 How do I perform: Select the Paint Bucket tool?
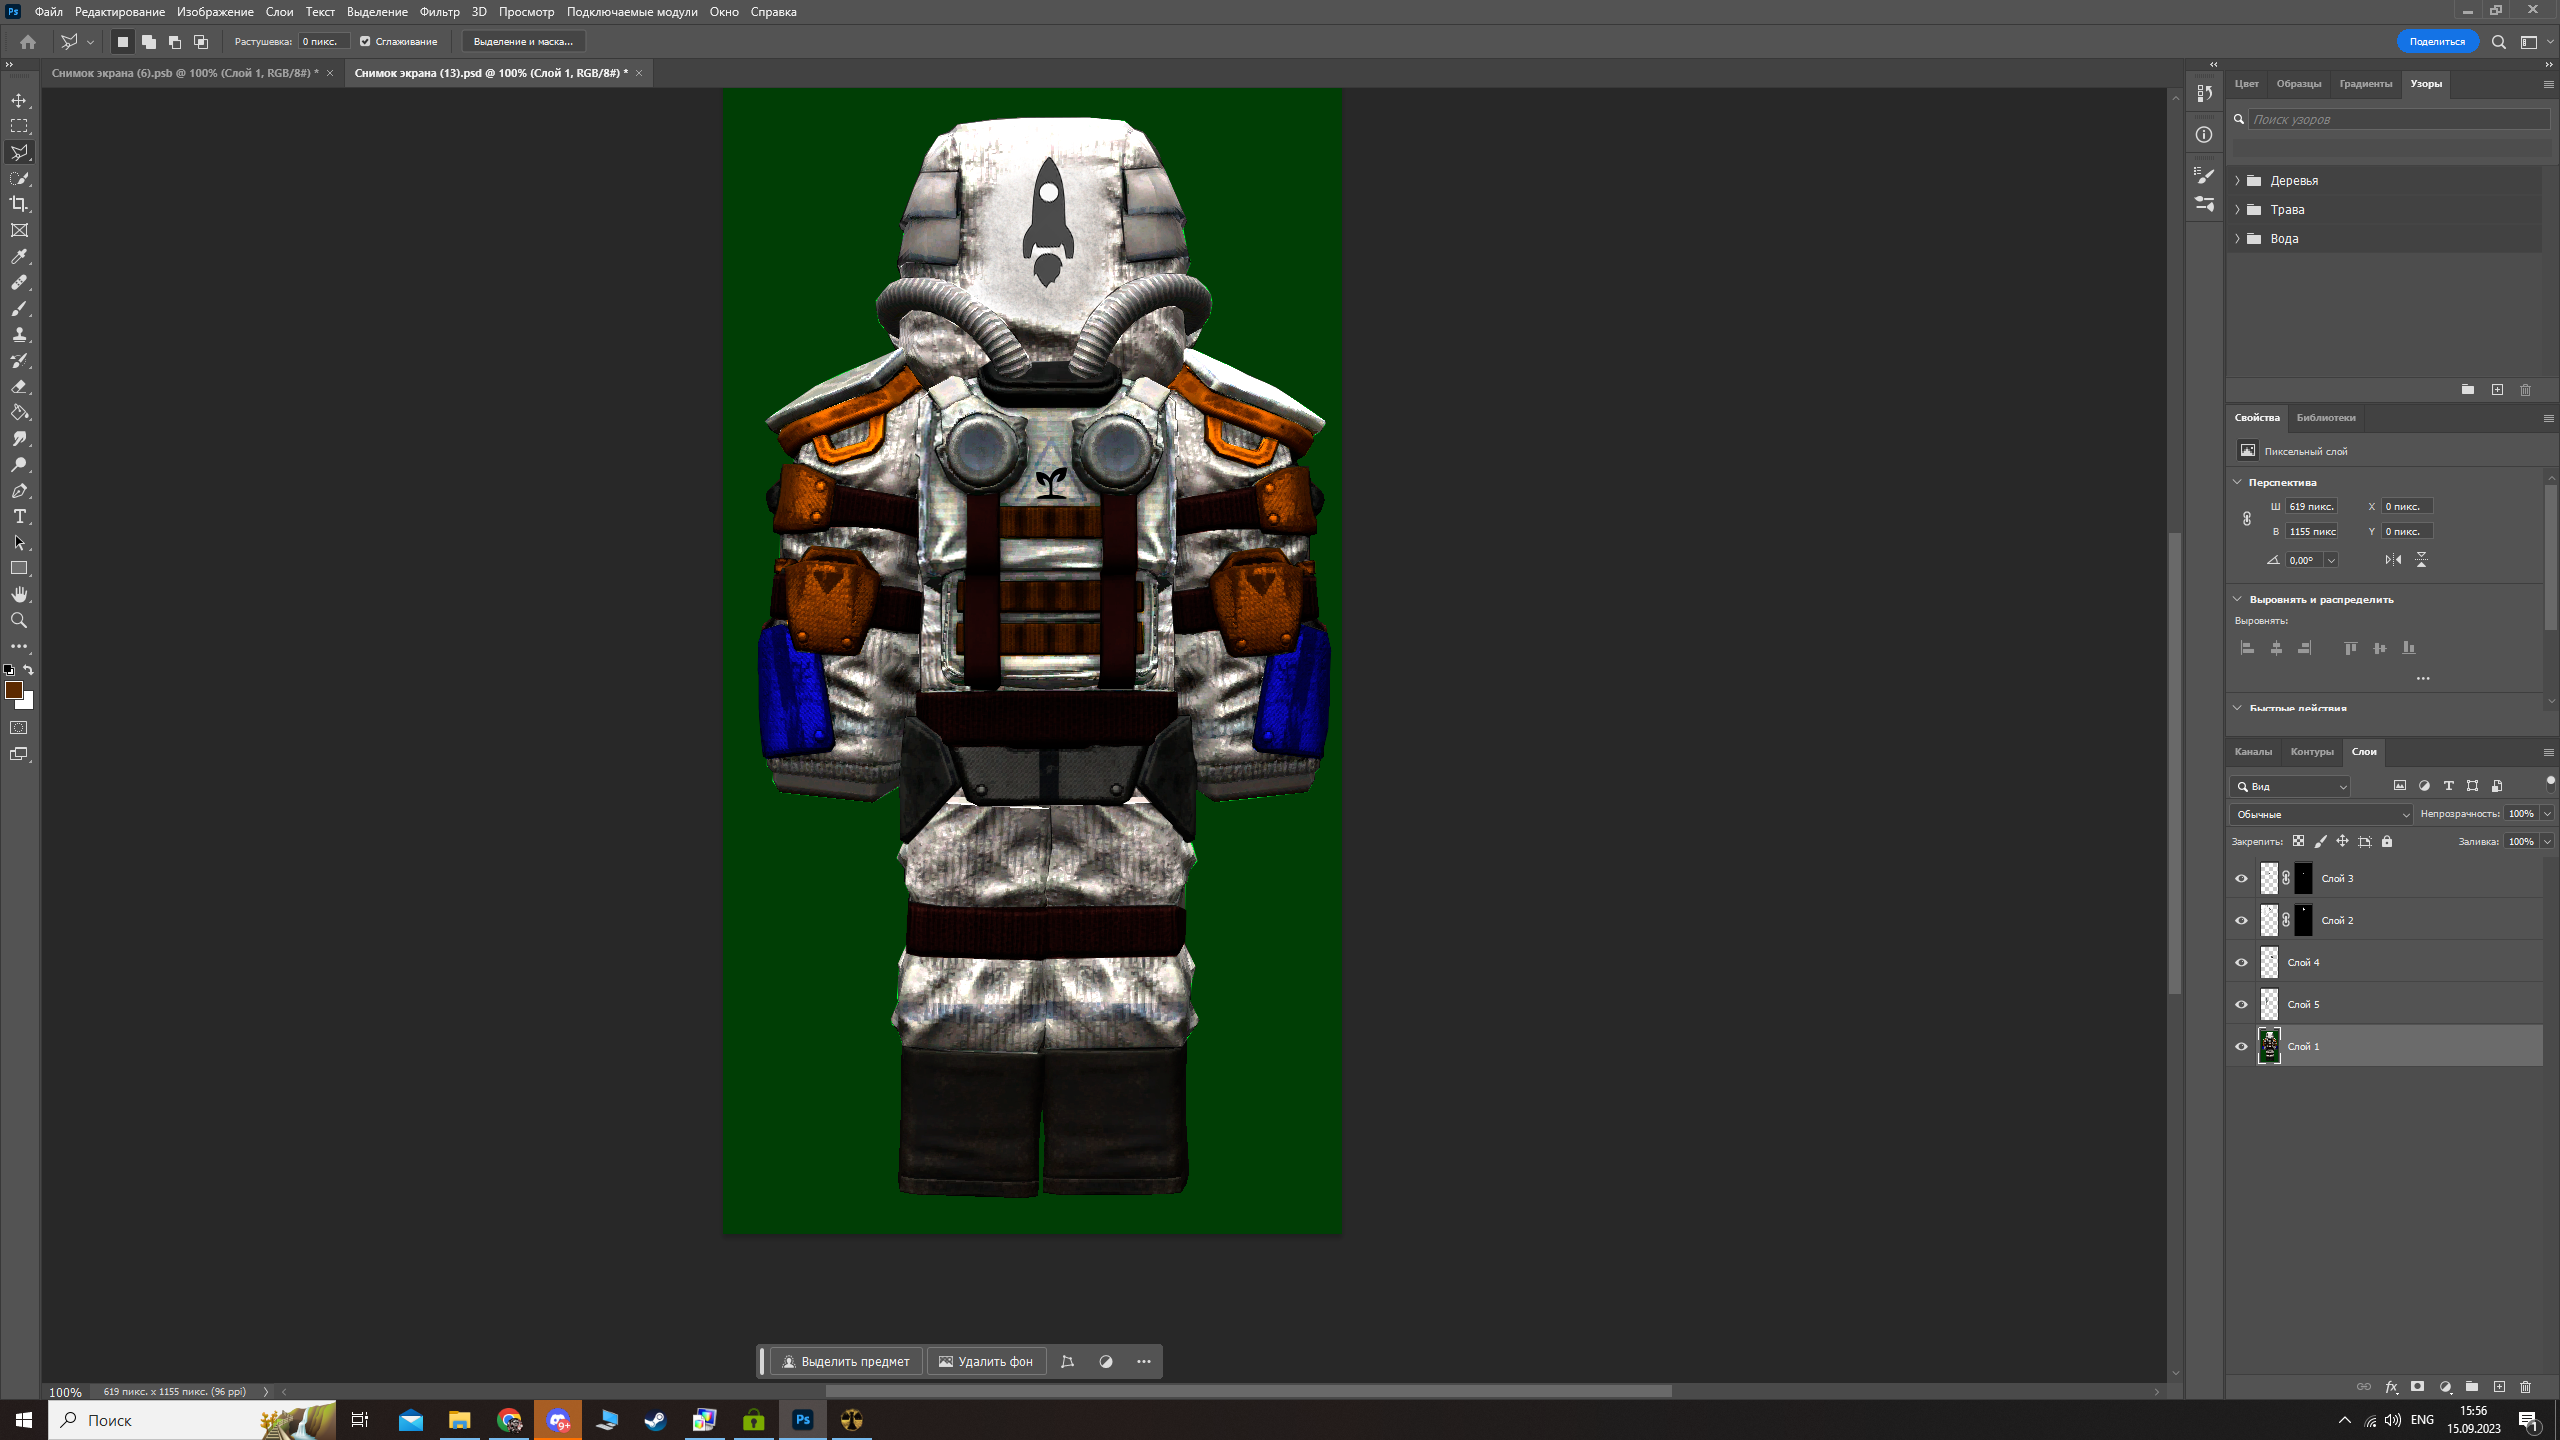(19, 413)
